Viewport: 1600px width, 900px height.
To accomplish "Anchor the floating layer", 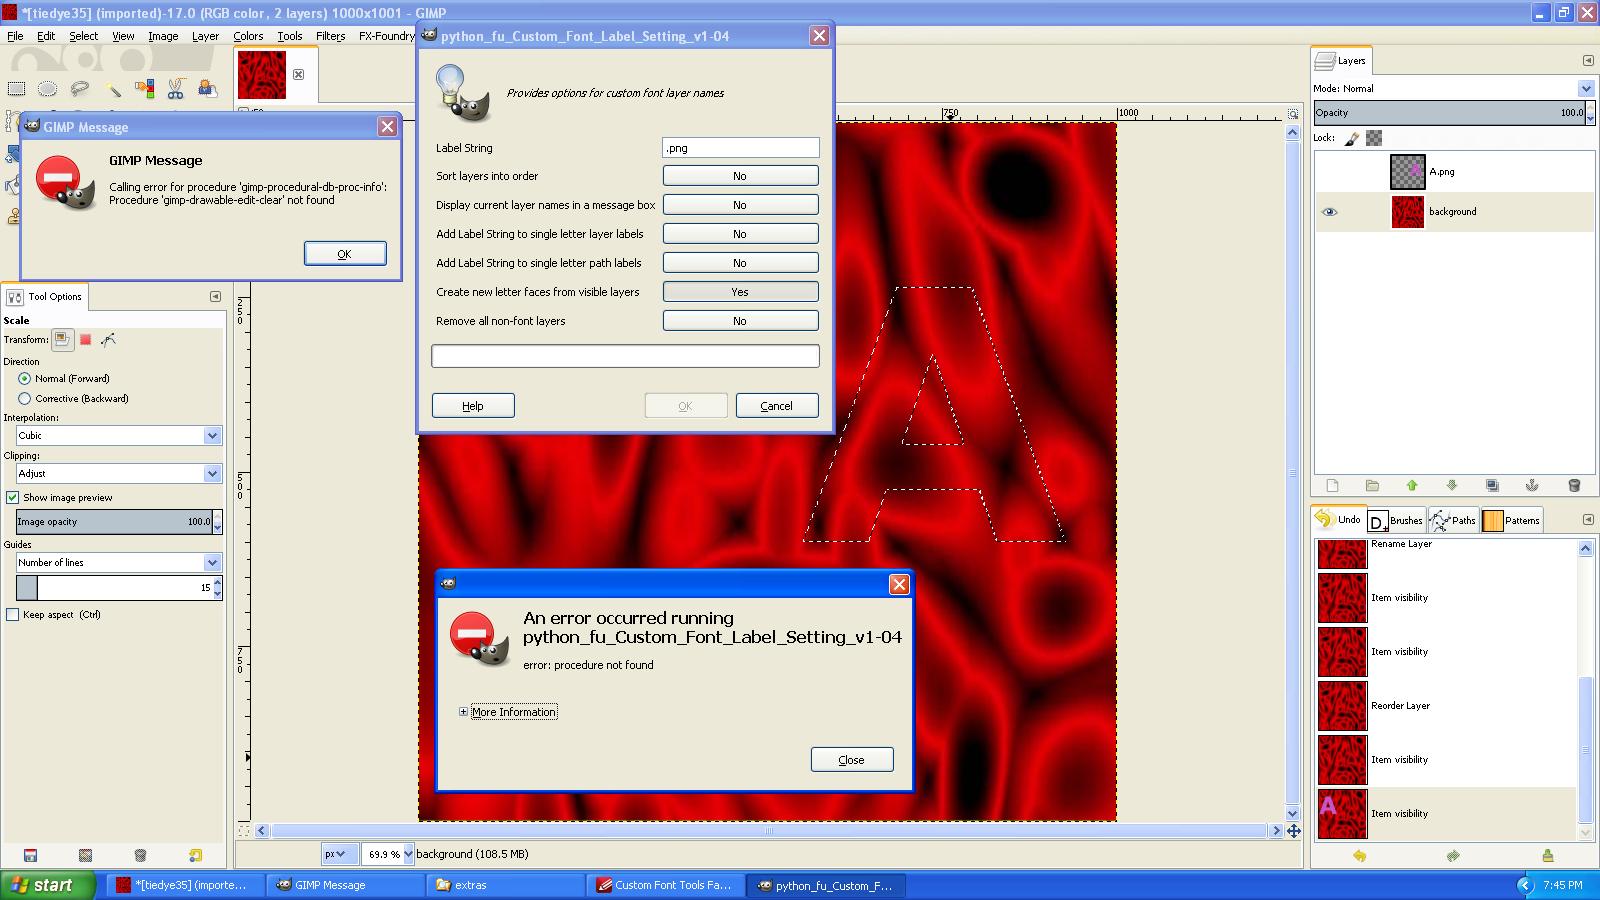I will [1532, 486].
